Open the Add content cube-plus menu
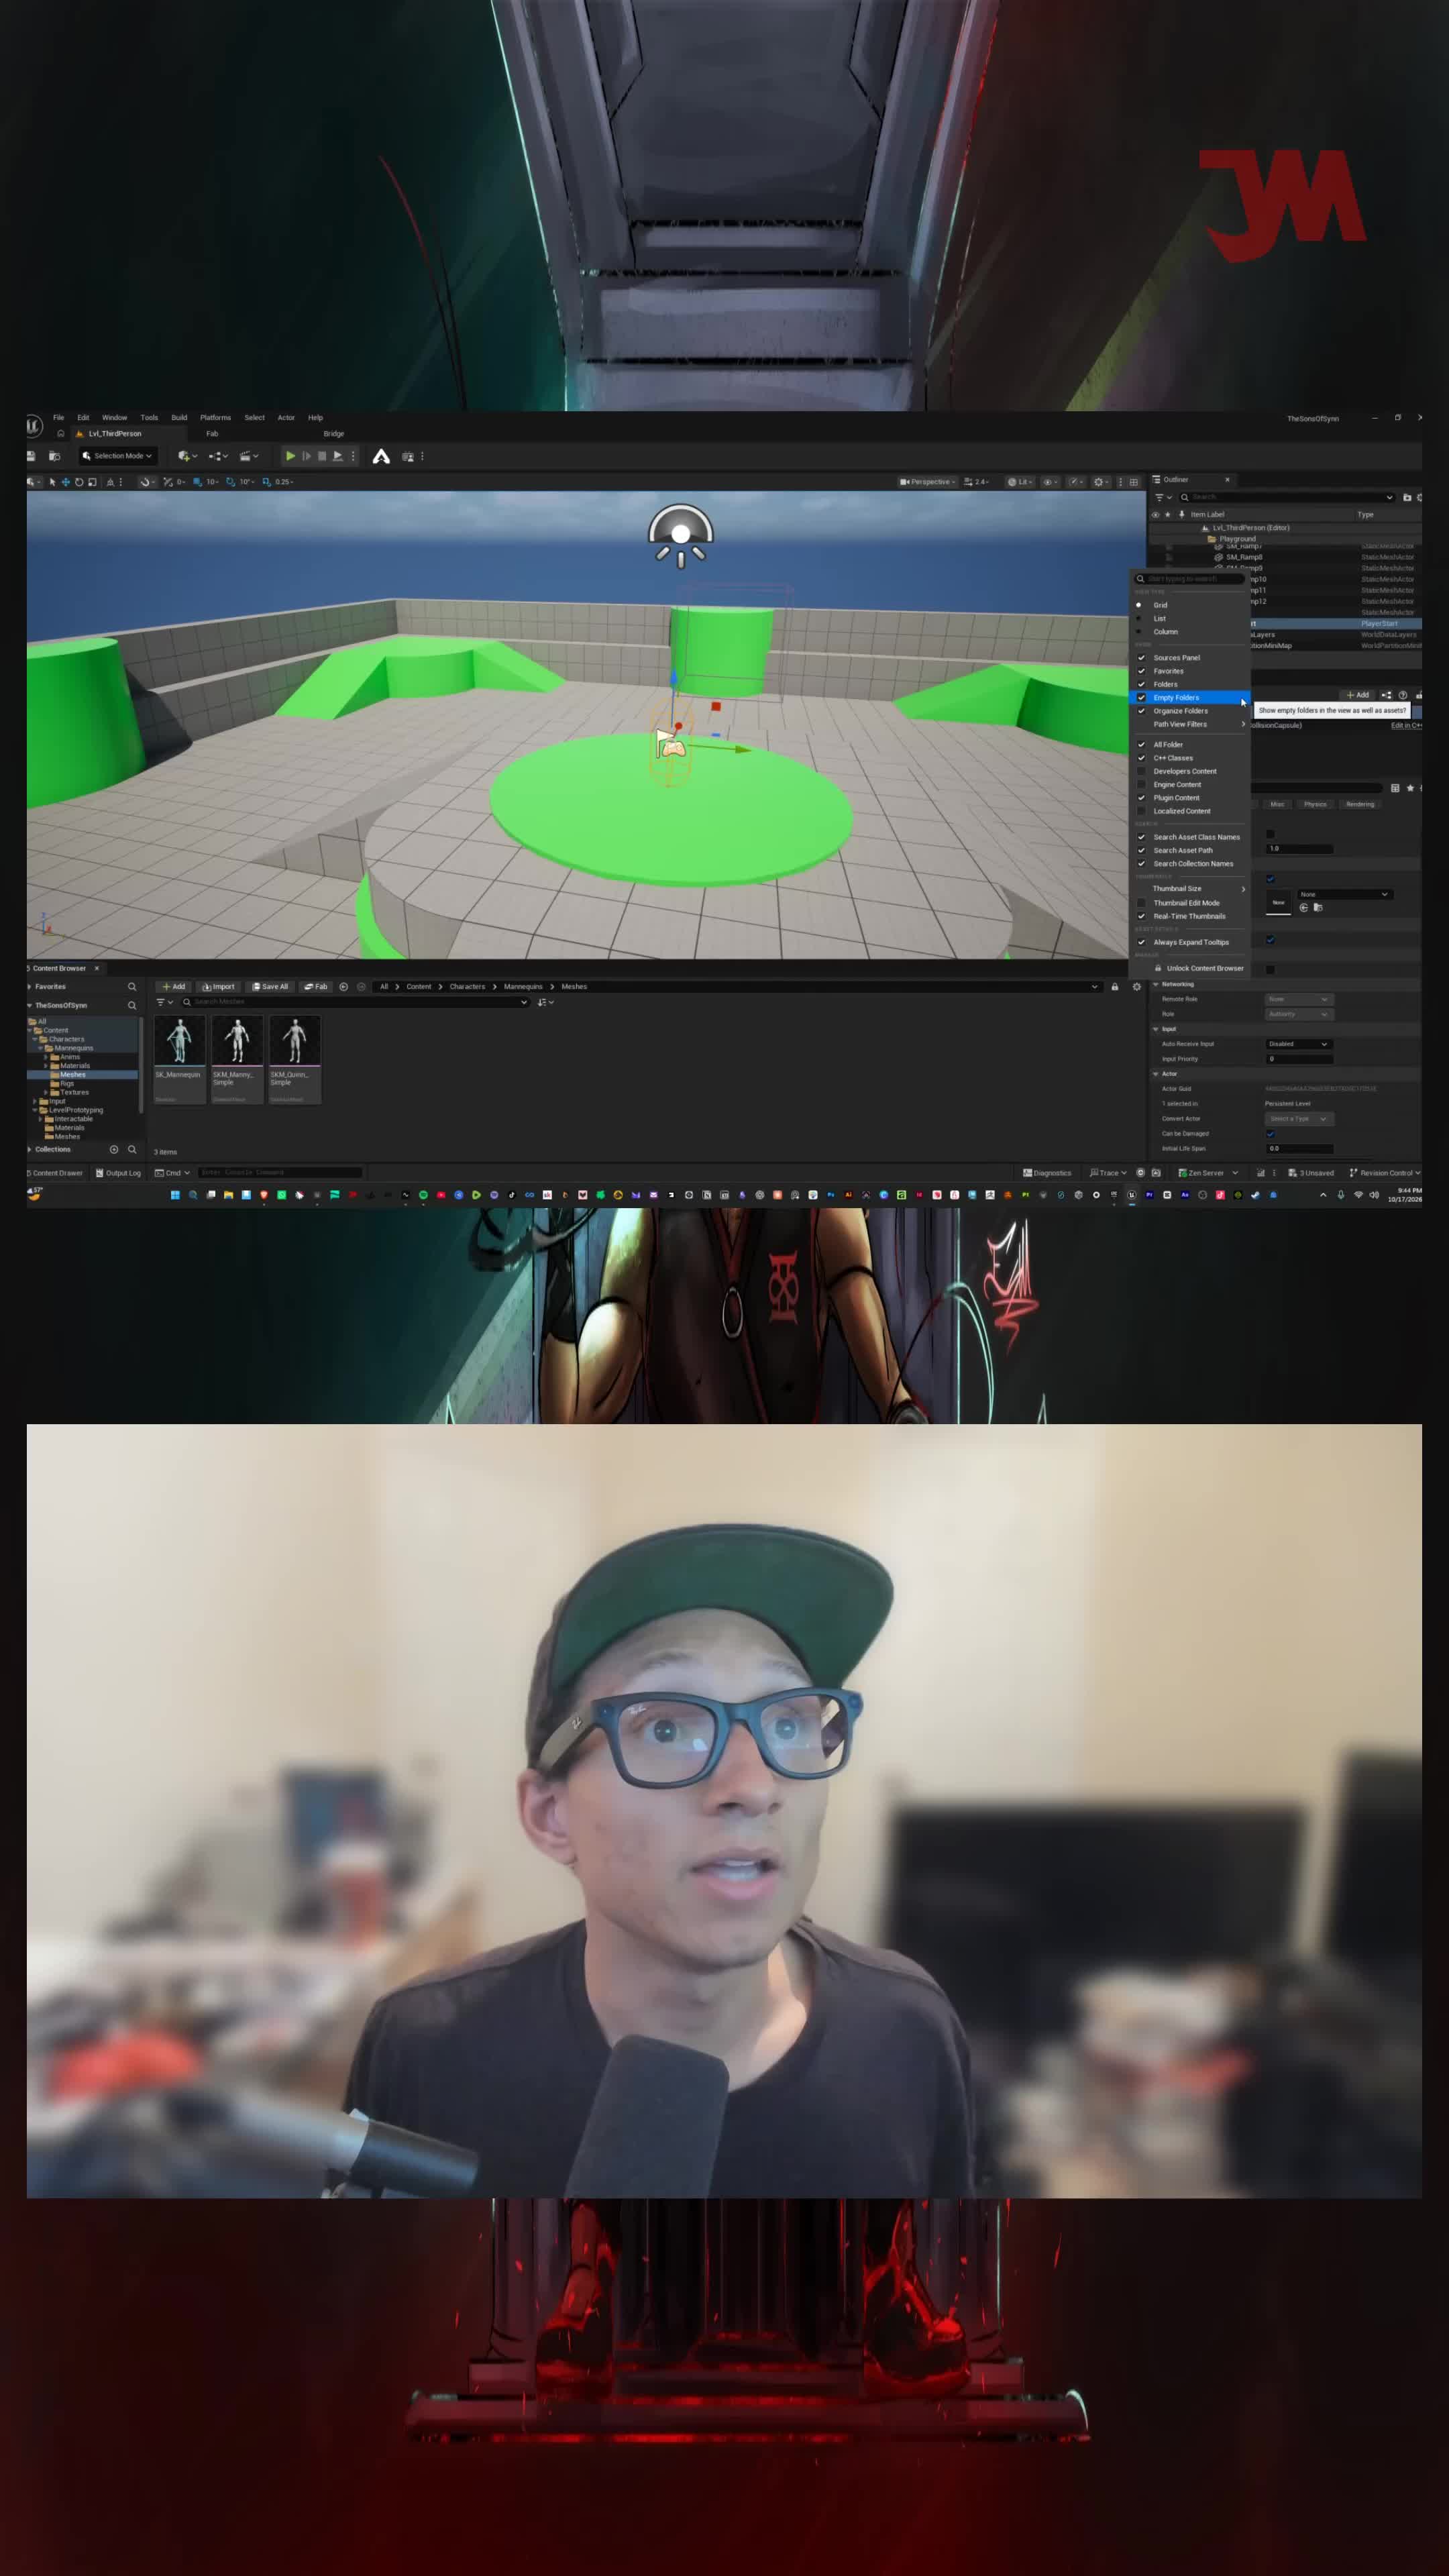The image size is (1449, 2576). coord(187,456)
